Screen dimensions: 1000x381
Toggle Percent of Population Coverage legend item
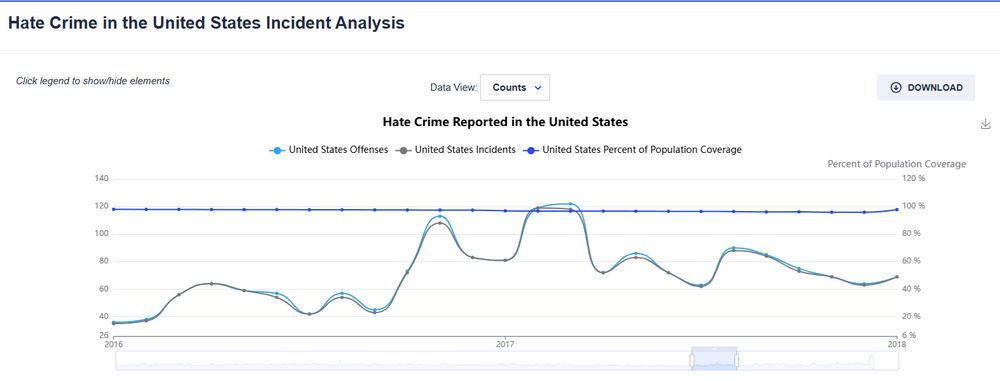632,150
